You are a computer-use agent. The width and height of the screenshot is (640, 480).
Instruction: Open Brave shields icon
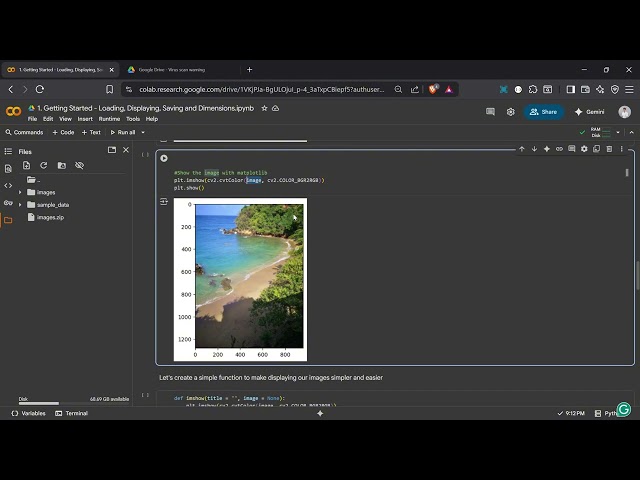pyautogui.click(x=433, y=89)
